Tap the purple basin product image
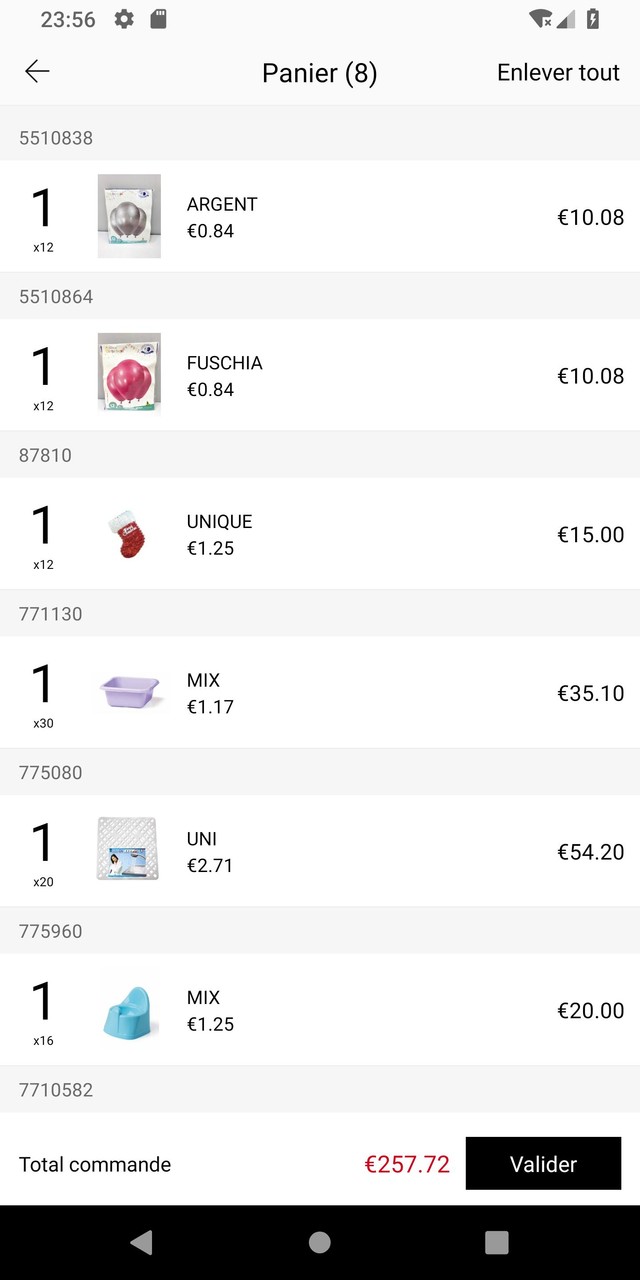 [129, 691]
